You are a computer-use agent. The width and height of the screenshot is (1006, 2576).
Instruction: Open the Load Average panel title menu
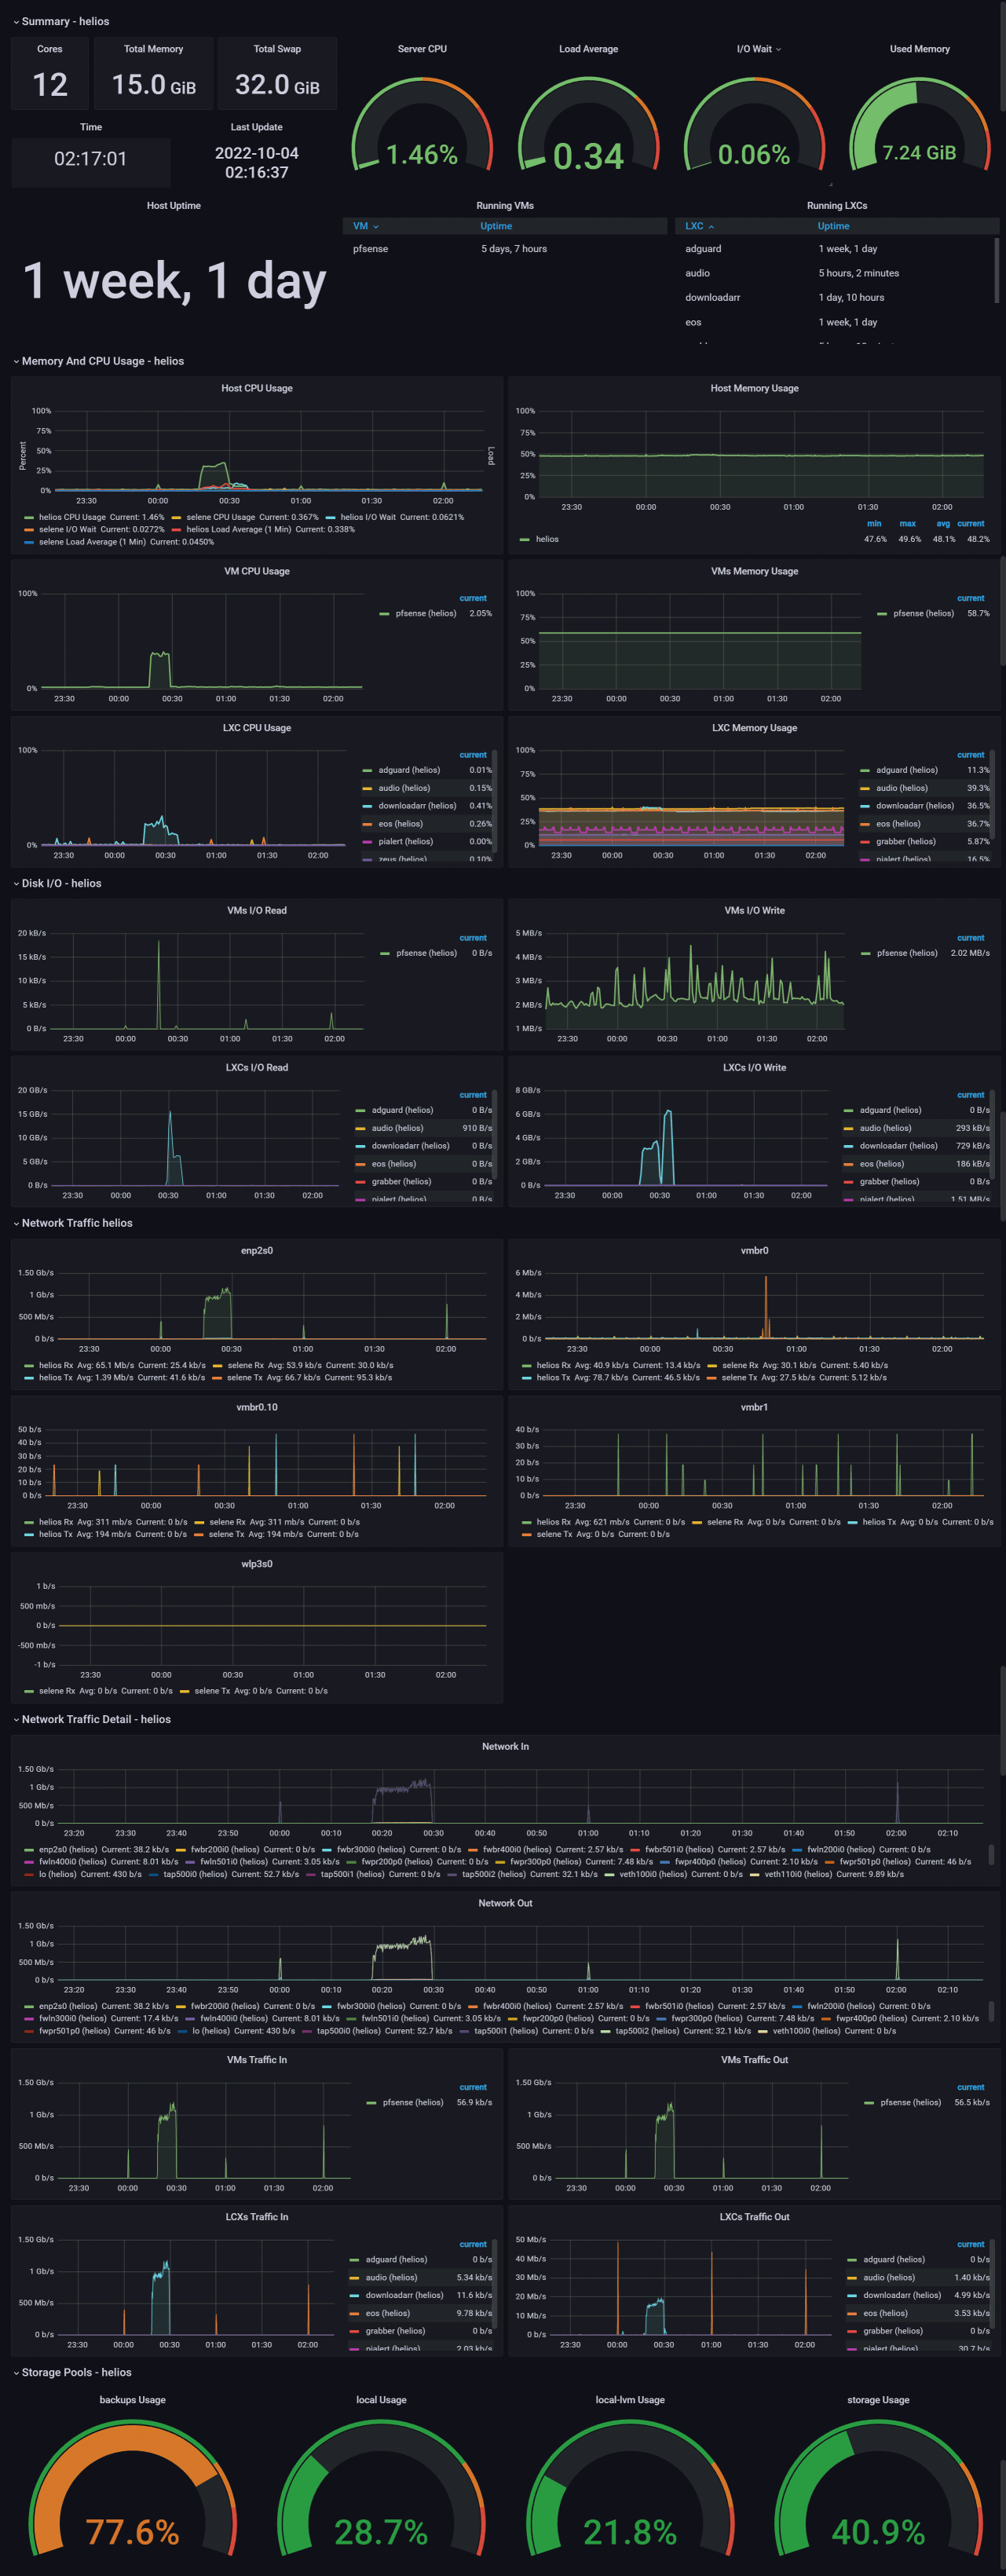coord(588,49)
